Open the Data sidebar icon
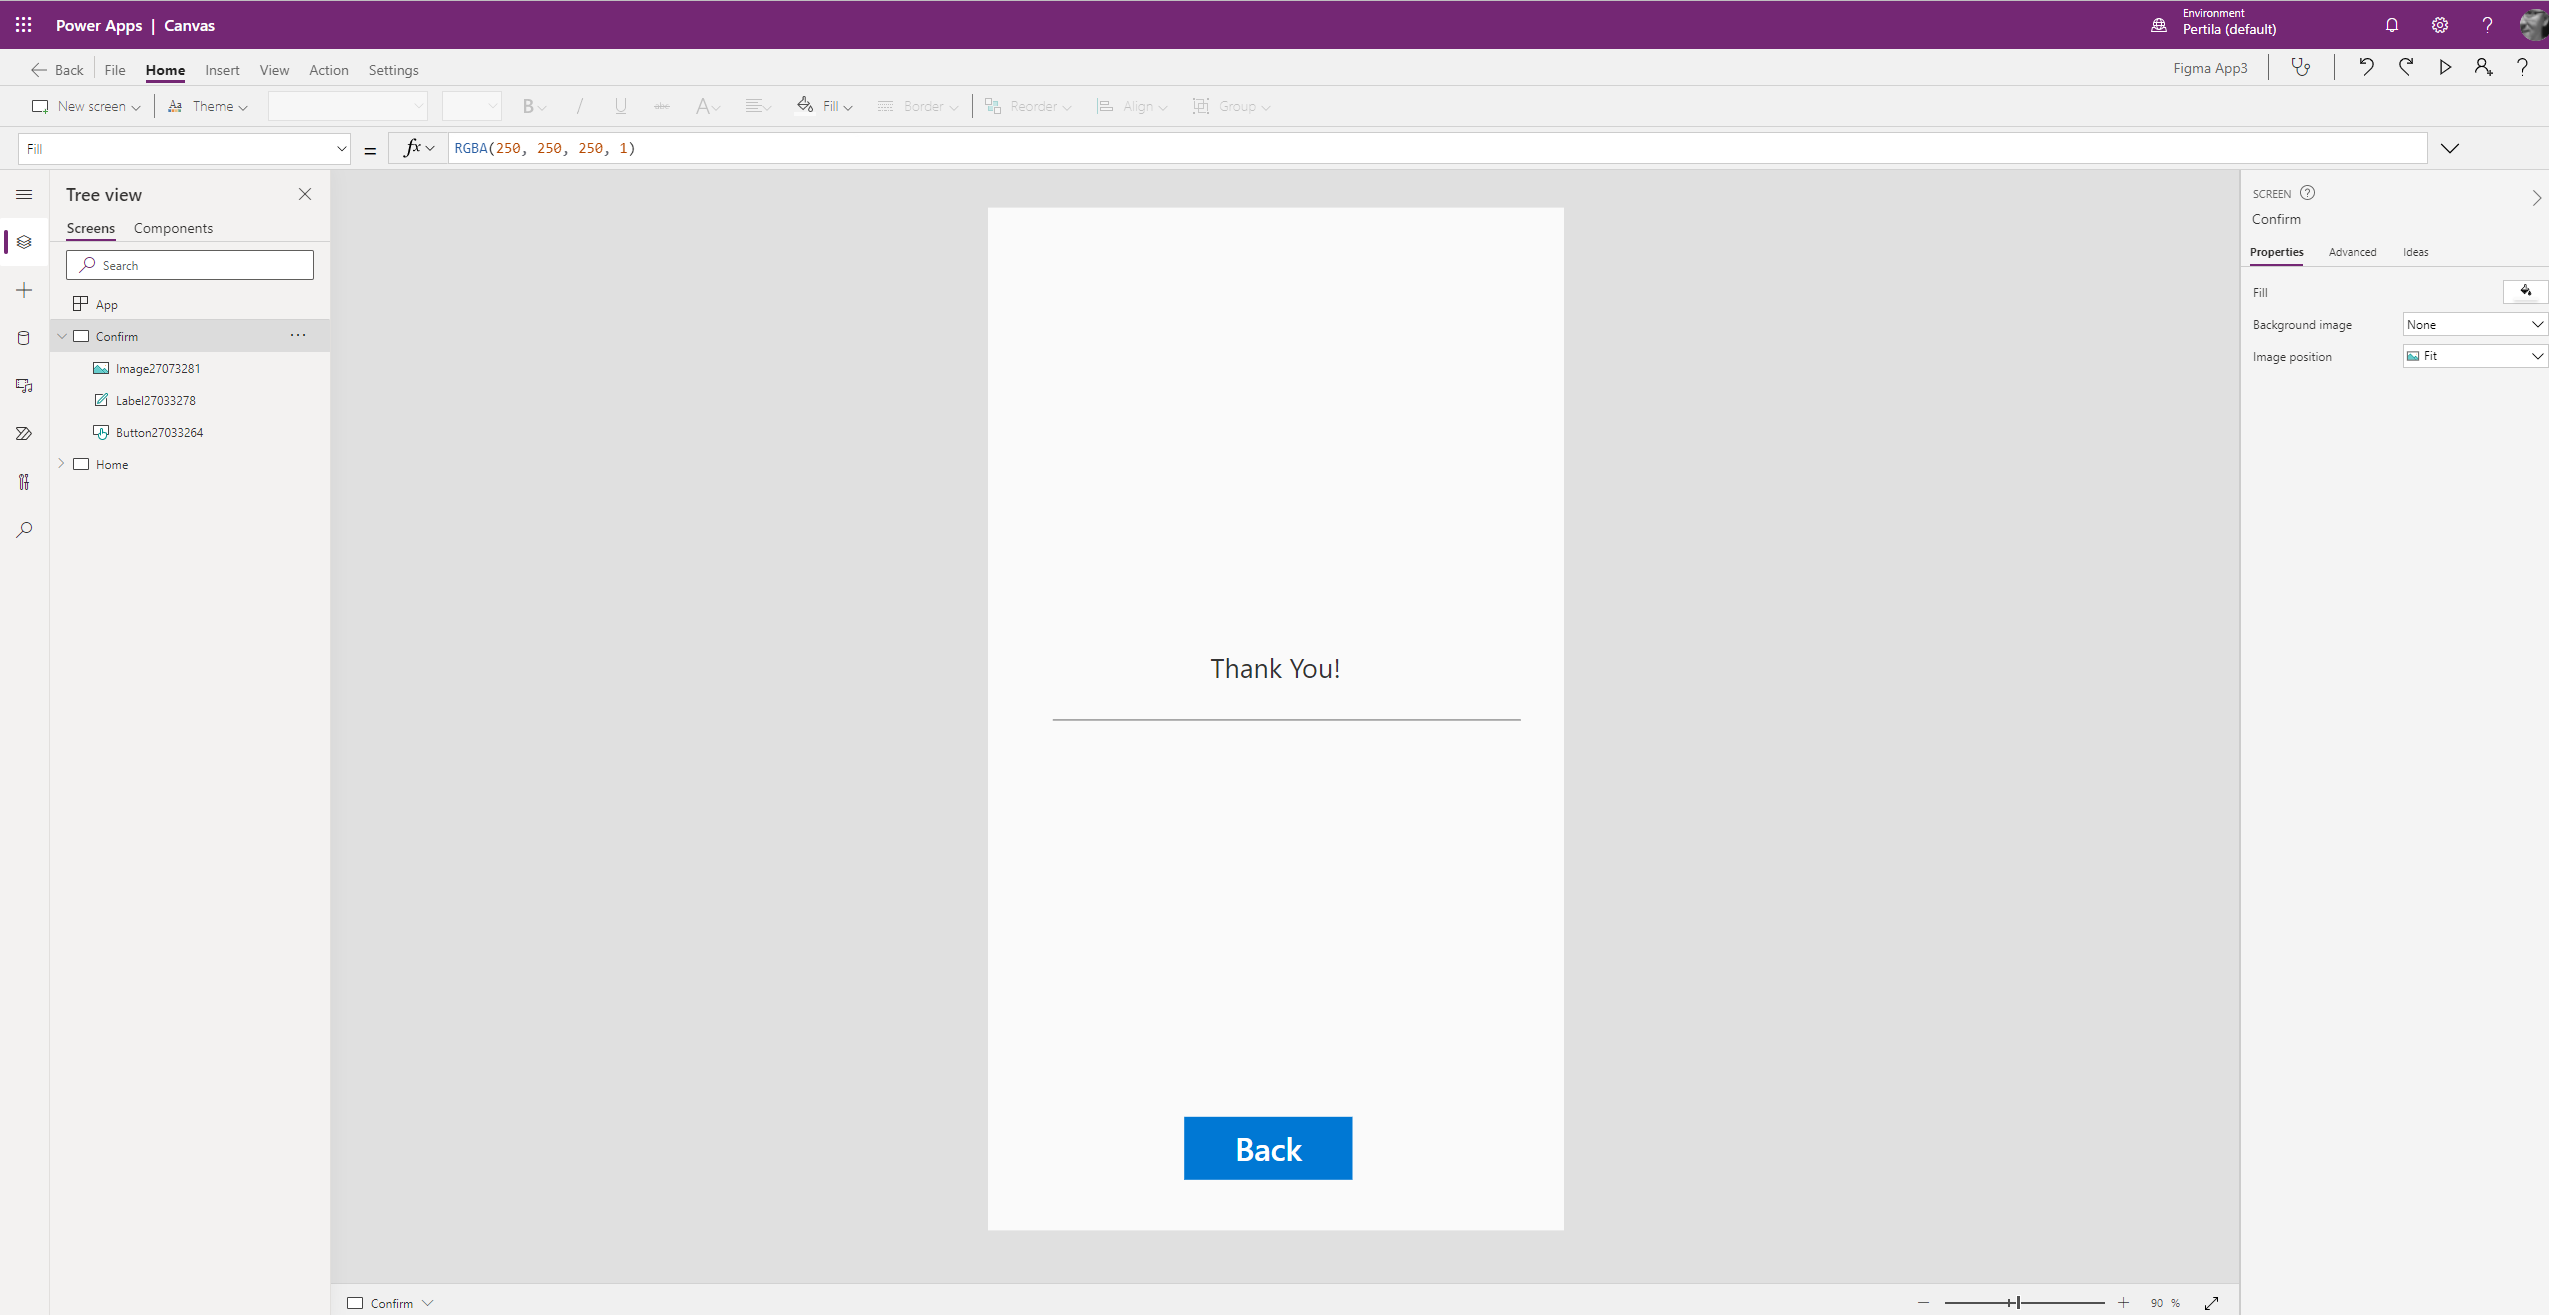Viewport: 2549px width, 1315px height. pos(24,338)
